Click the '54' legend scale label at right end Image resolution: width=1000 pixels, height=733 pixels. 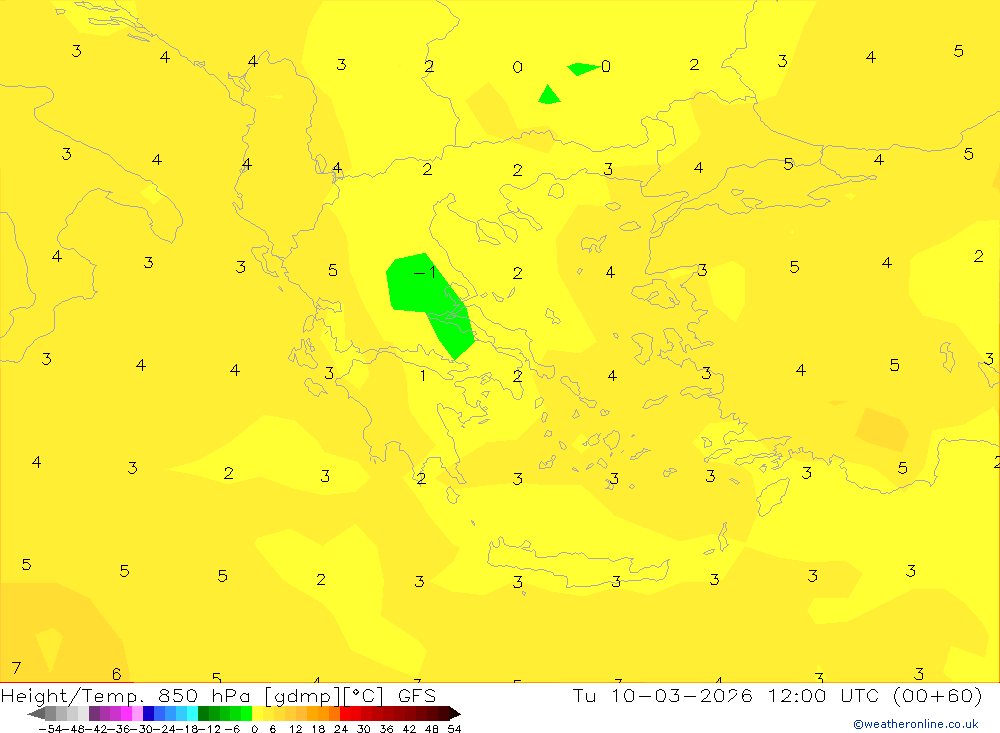(x=454, y=729)
